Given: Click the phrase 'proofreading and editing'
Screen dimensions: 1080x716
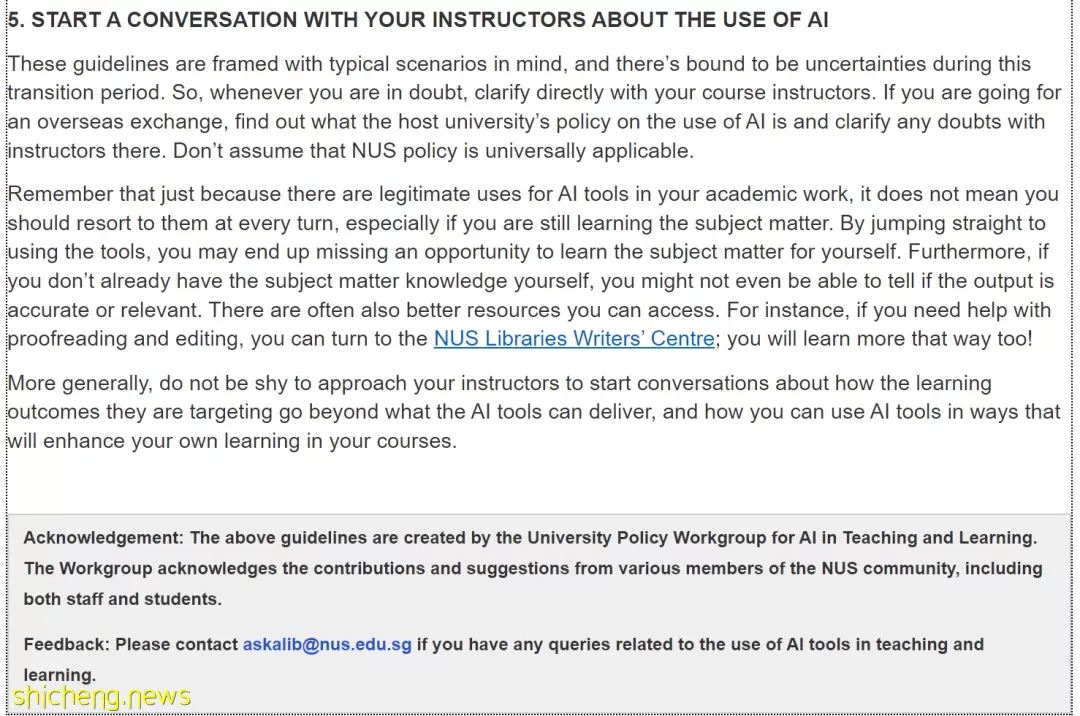Looking at the screenshot, I should tap(123, 339).
